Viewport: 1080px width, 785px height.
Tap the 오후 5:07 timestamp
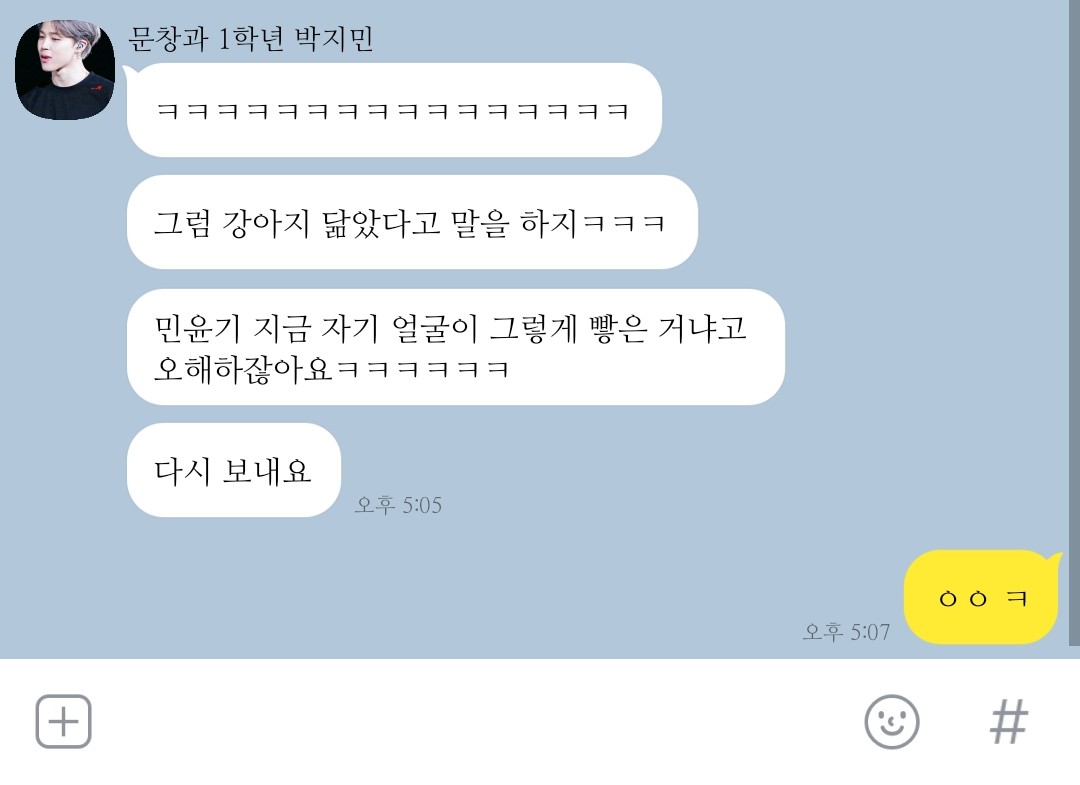(x=846, y=631)
